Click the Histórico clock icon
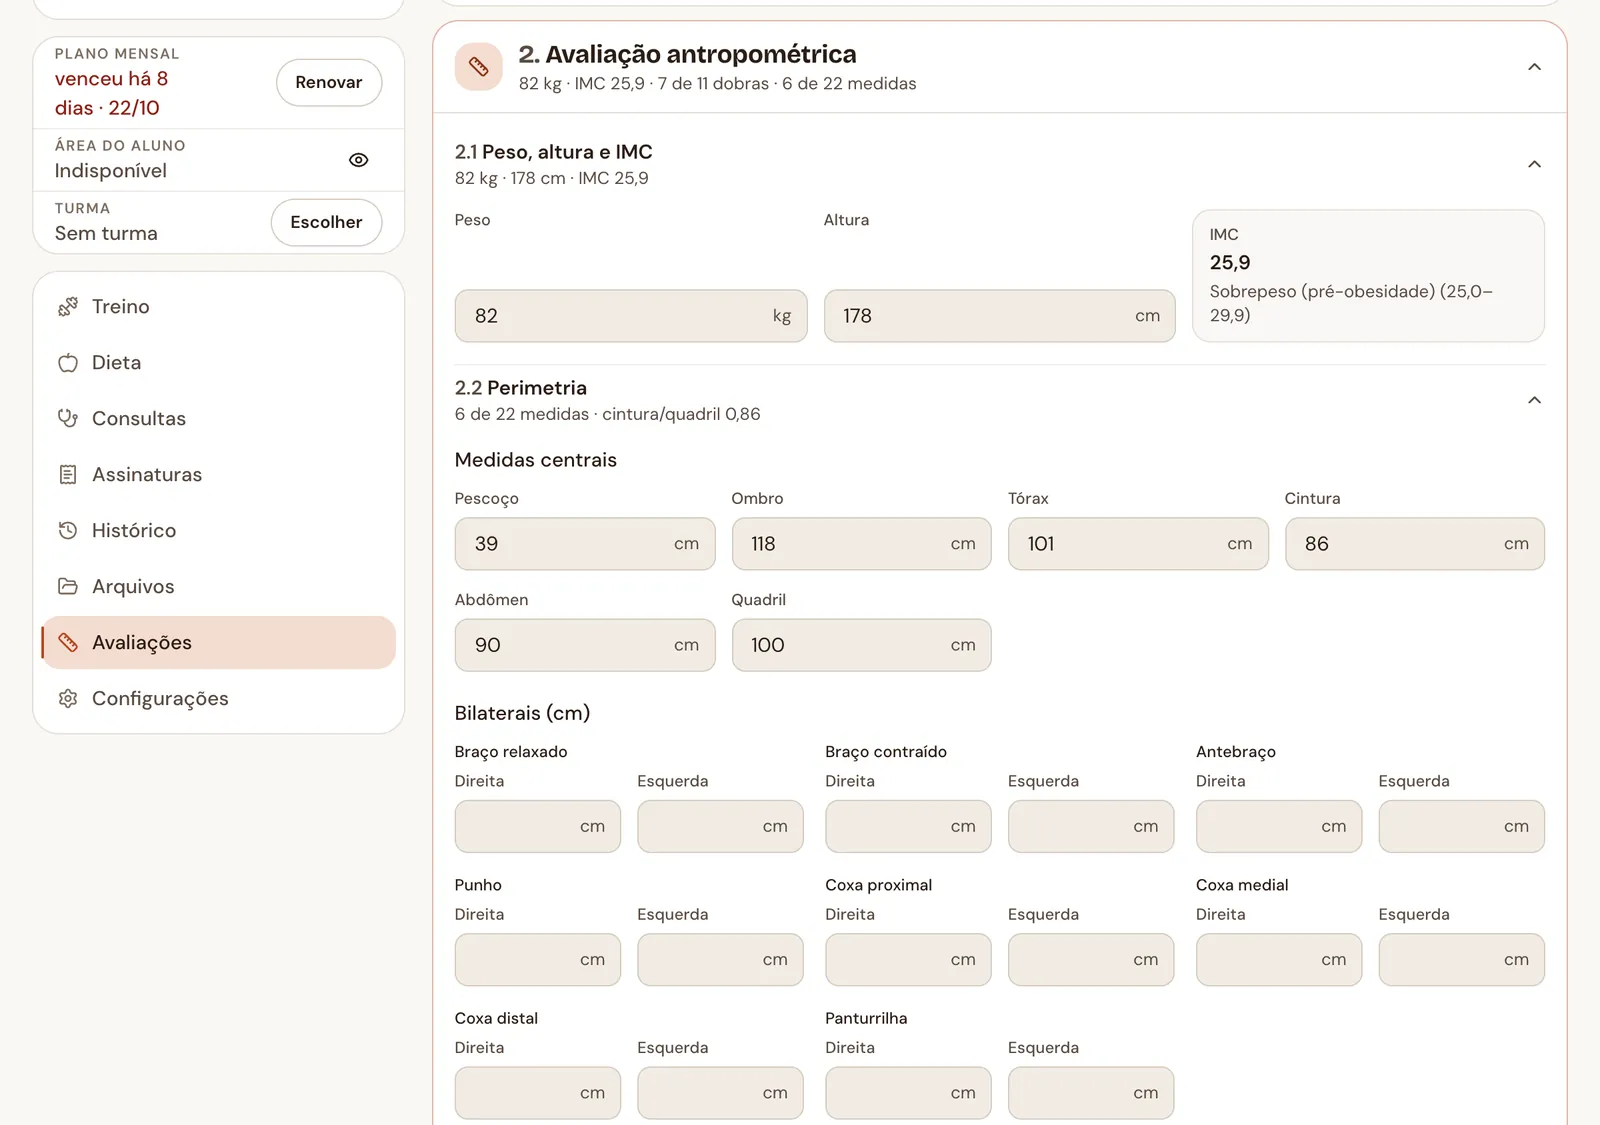1600x1125 pixels. pos(68,531)
